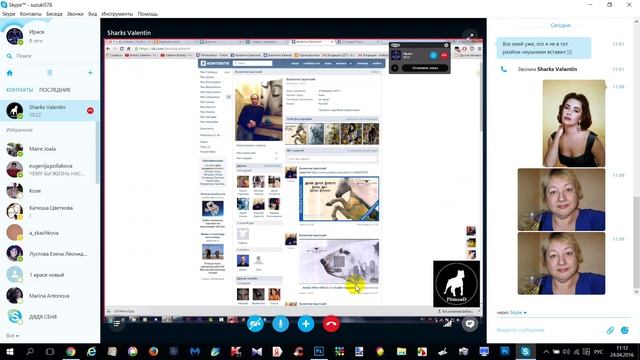Show hidden tray icons chevron
Image resolution: width=640 pixels, height=360 pixels.
(x=546, y=351)
